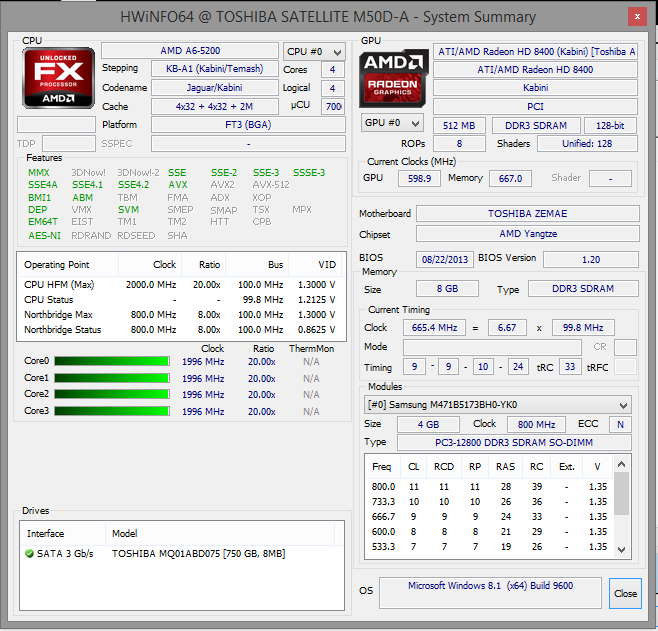Viewport: 658px width, 631px height.
Task: Click the Microsoft Windows 8.1 OS field
Action: (x=490, y=593)
